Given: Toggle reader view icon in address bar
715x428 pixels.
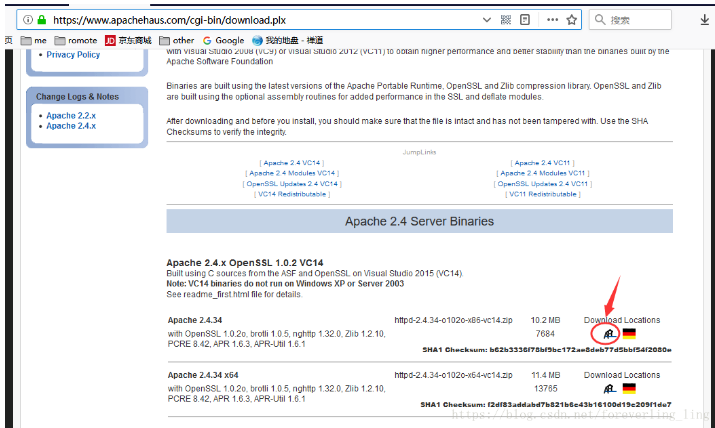Looking at the screenshot, I should coord(525,20).
